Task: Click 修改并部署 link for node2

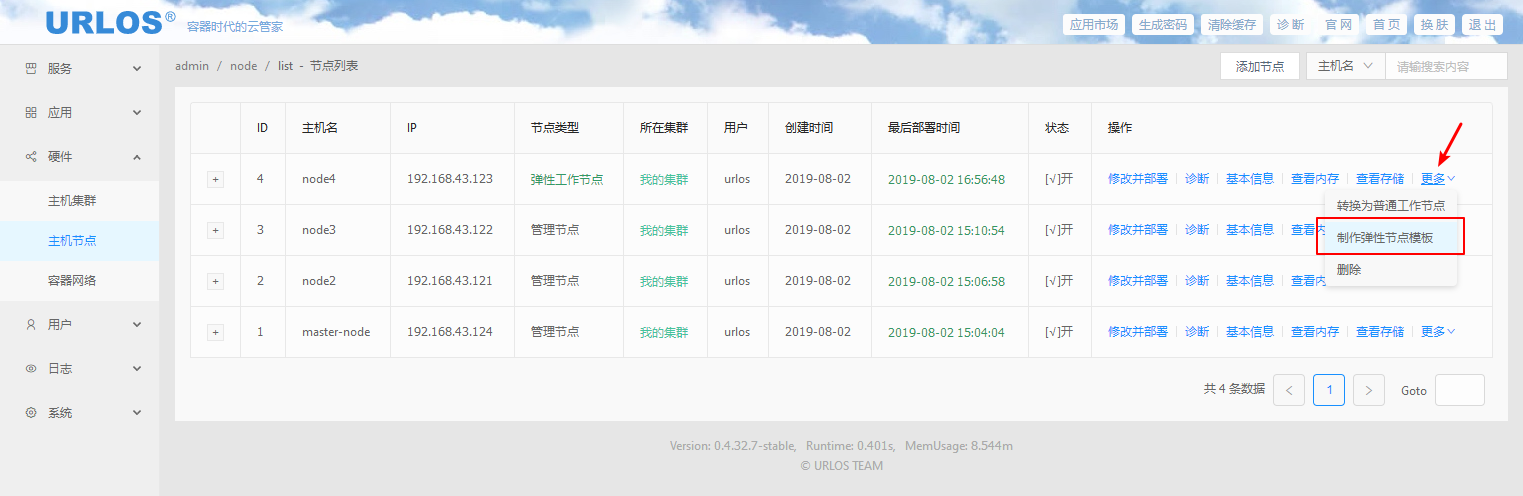Action: click(x=1137, y=281)
